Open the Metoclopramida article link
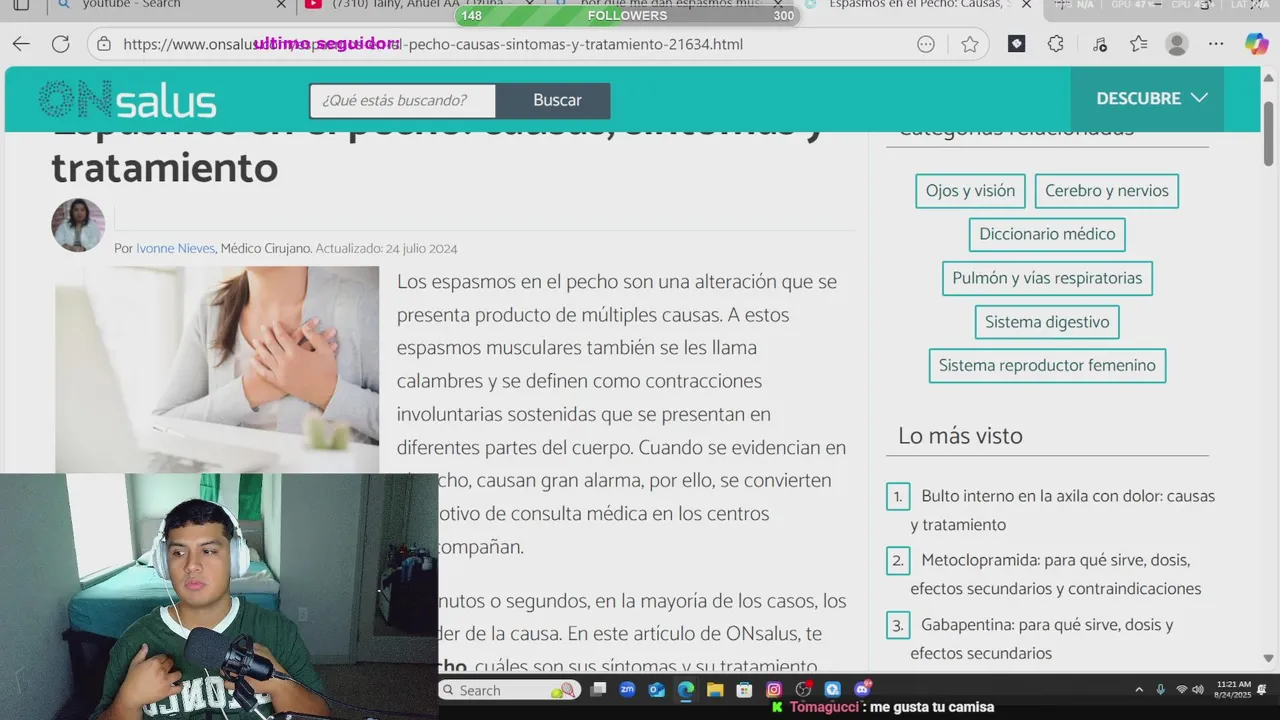The width and height of the screenshot is (1280, 720). tap(1055, 574)
